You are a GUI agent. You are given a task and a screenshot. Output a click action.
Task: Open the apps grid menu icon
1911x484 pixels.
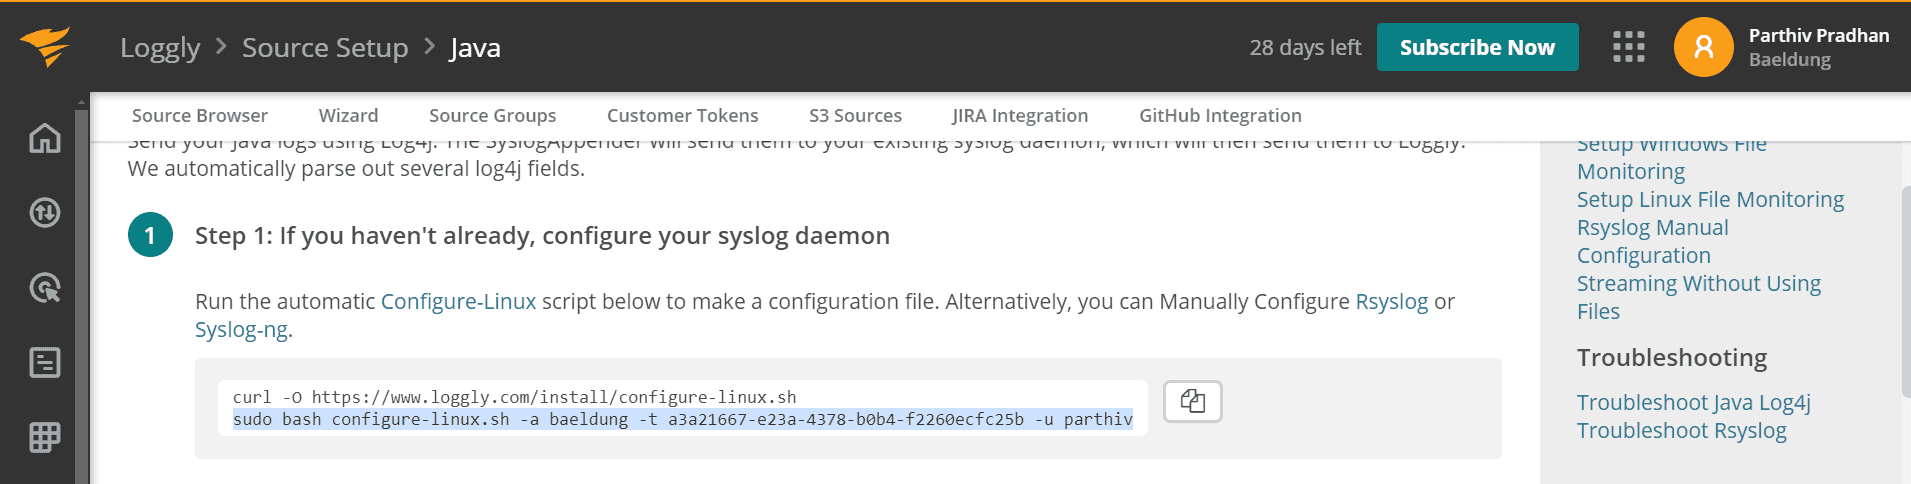(x=1628, y=47)
